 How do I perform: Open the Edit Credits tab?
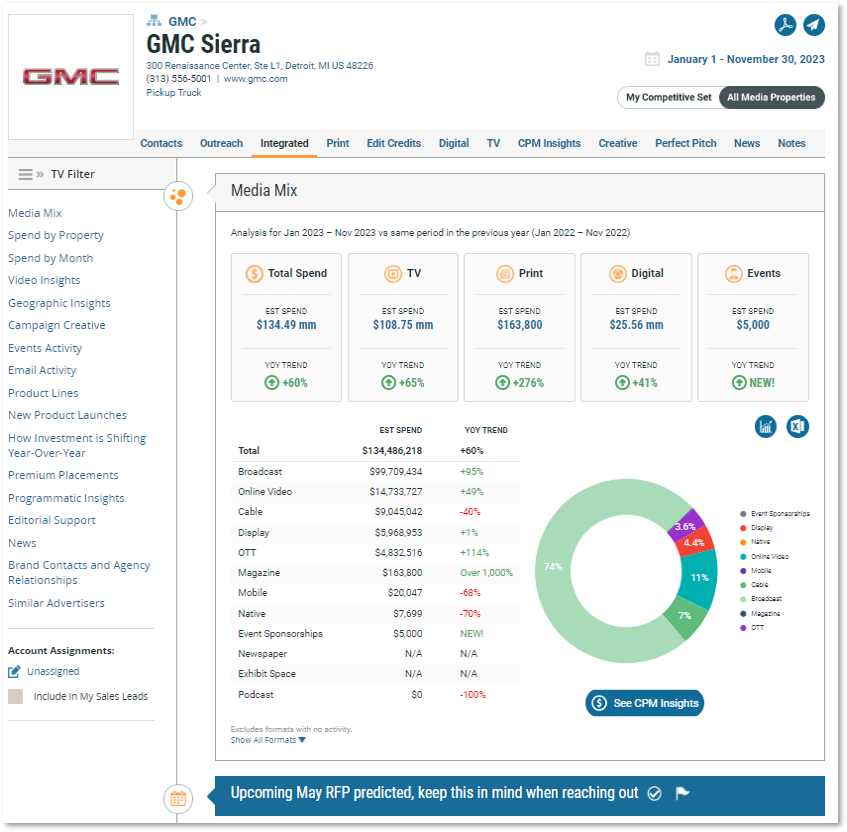pos(394,143)
